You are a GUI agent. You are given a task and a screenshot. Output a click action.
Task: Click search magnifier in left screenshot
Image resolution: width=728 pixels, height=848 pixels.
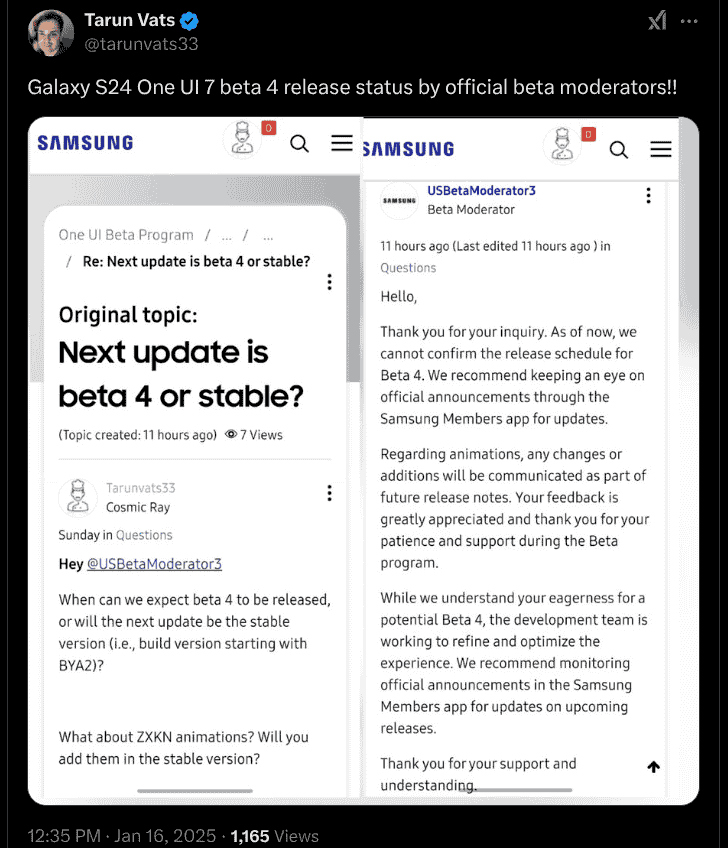tap(299, 144)
